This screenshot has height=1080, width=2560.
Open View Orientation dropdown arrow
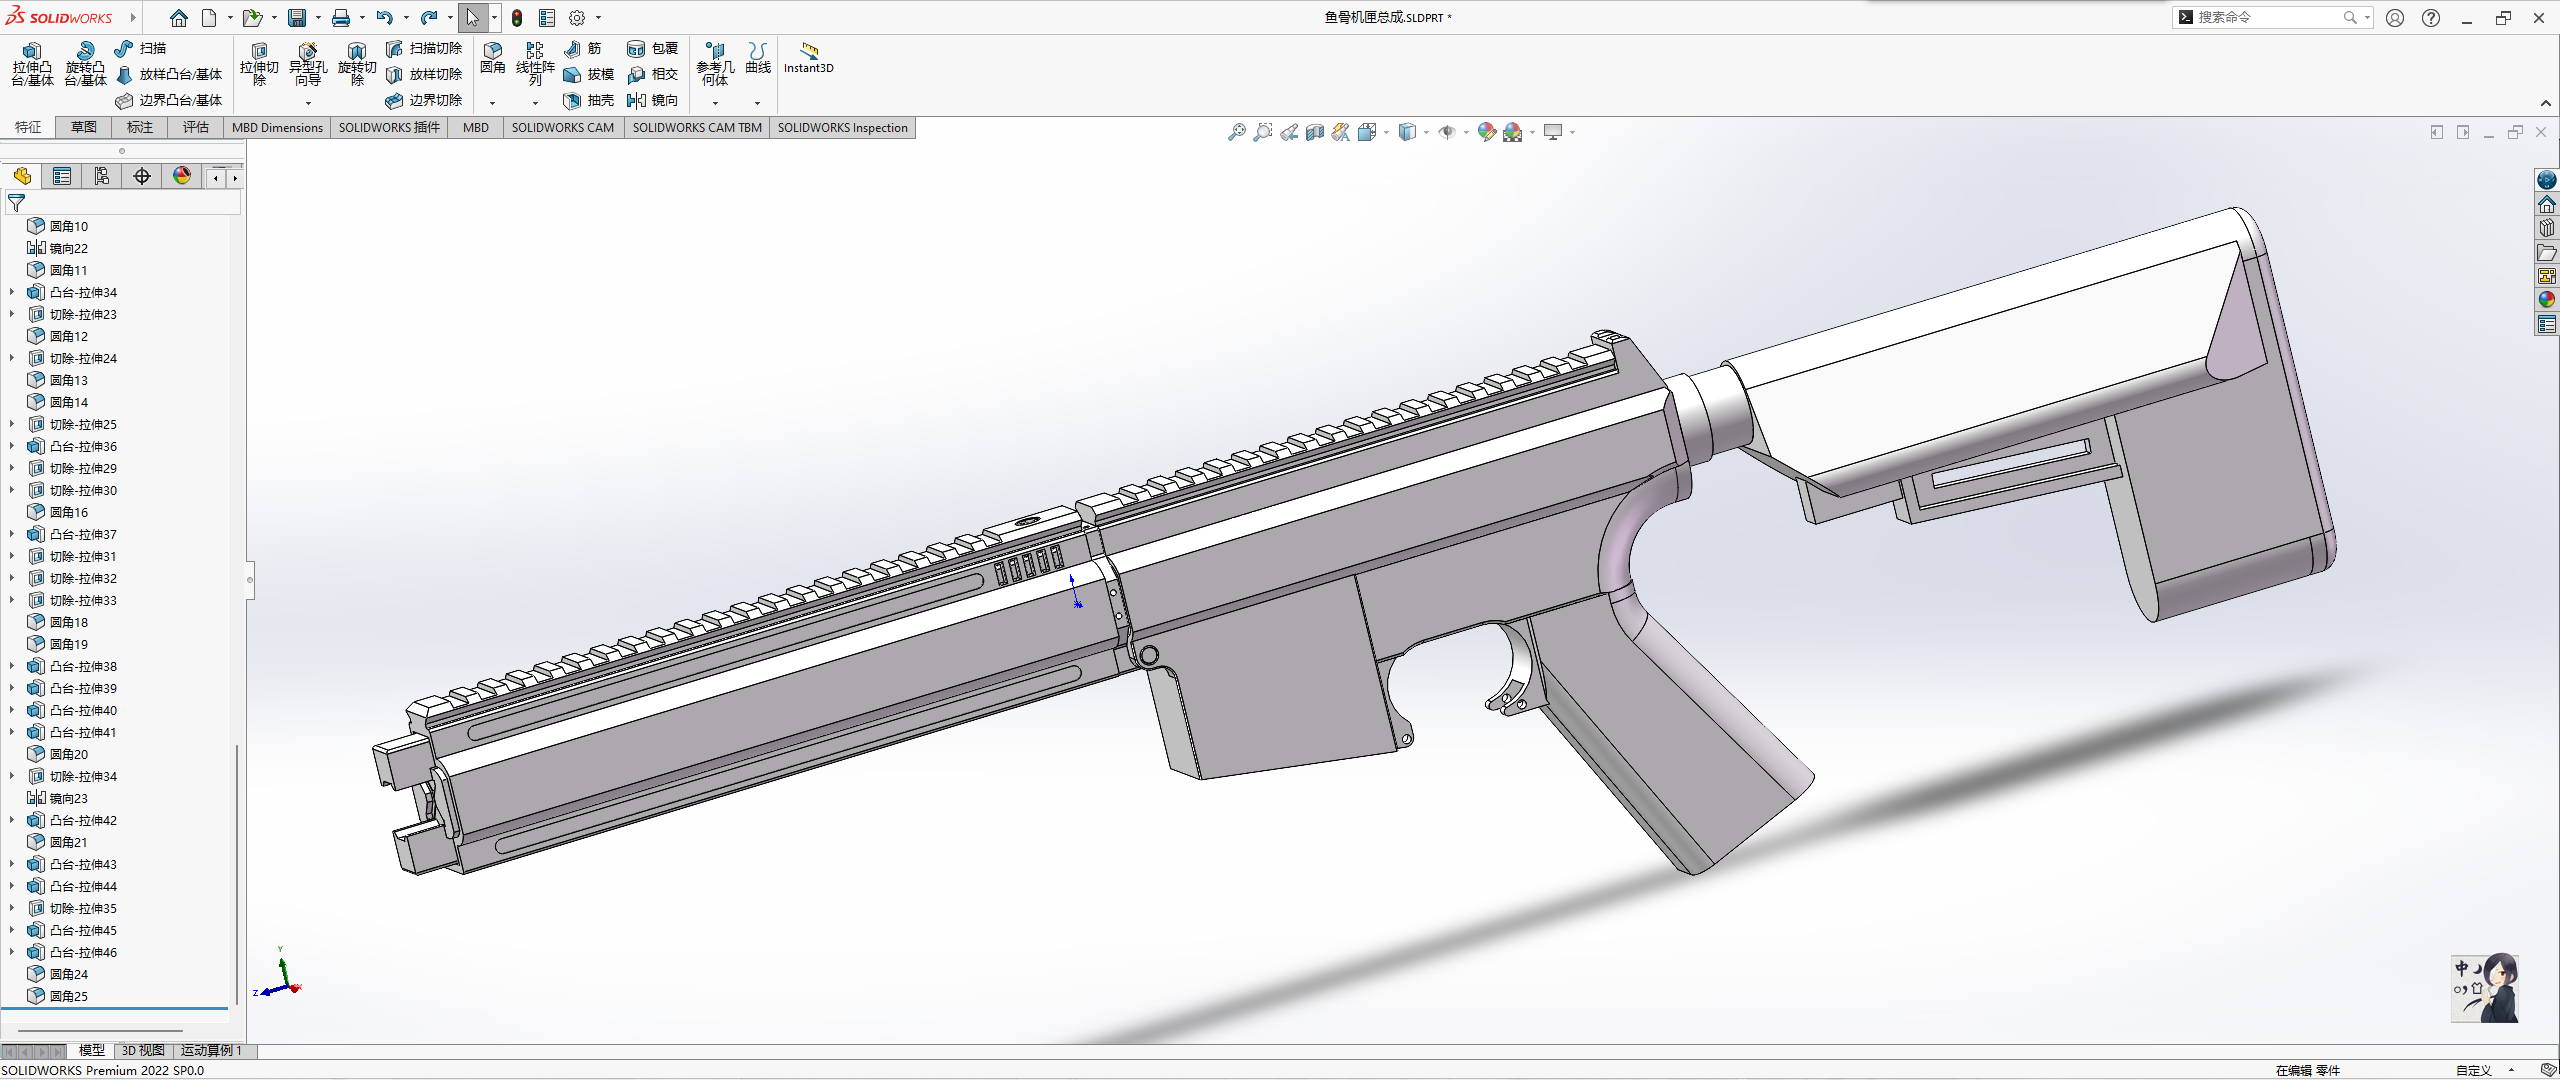pos(1386,132)
